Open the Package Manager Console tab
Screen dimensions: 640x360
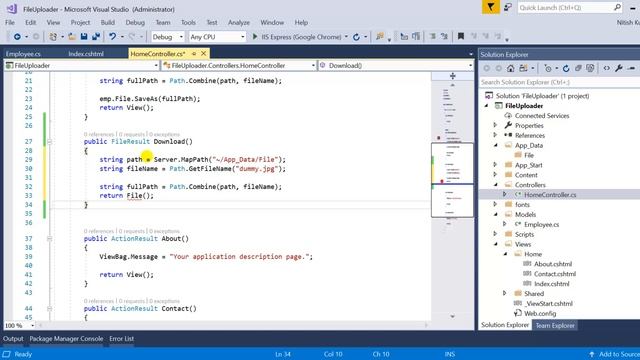tap(66, 338)
